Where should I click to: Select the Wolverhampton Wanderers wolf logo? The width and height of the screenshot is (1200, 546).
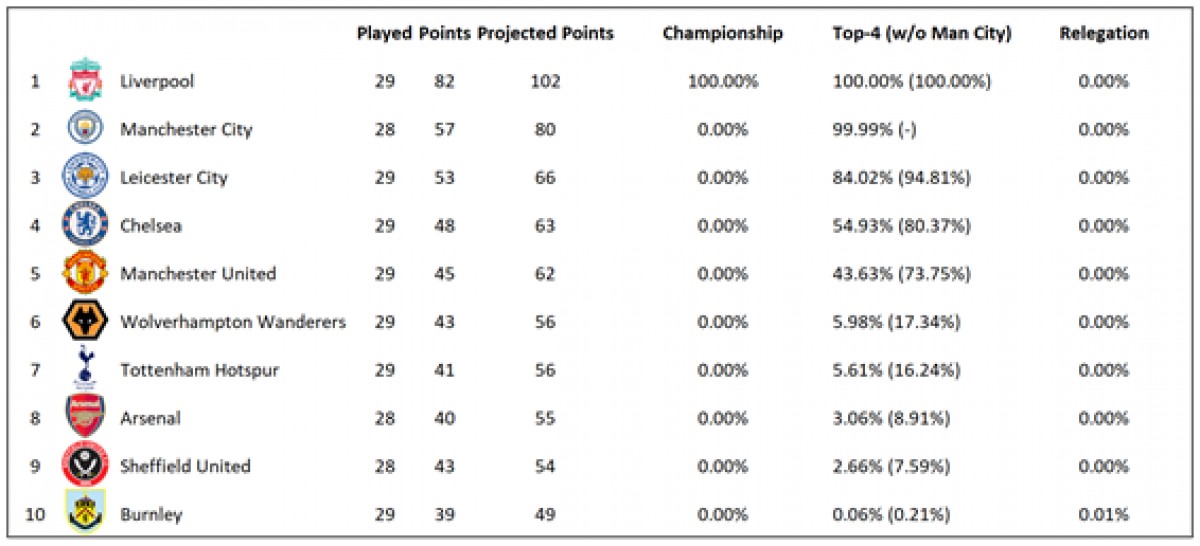point(84,321)
